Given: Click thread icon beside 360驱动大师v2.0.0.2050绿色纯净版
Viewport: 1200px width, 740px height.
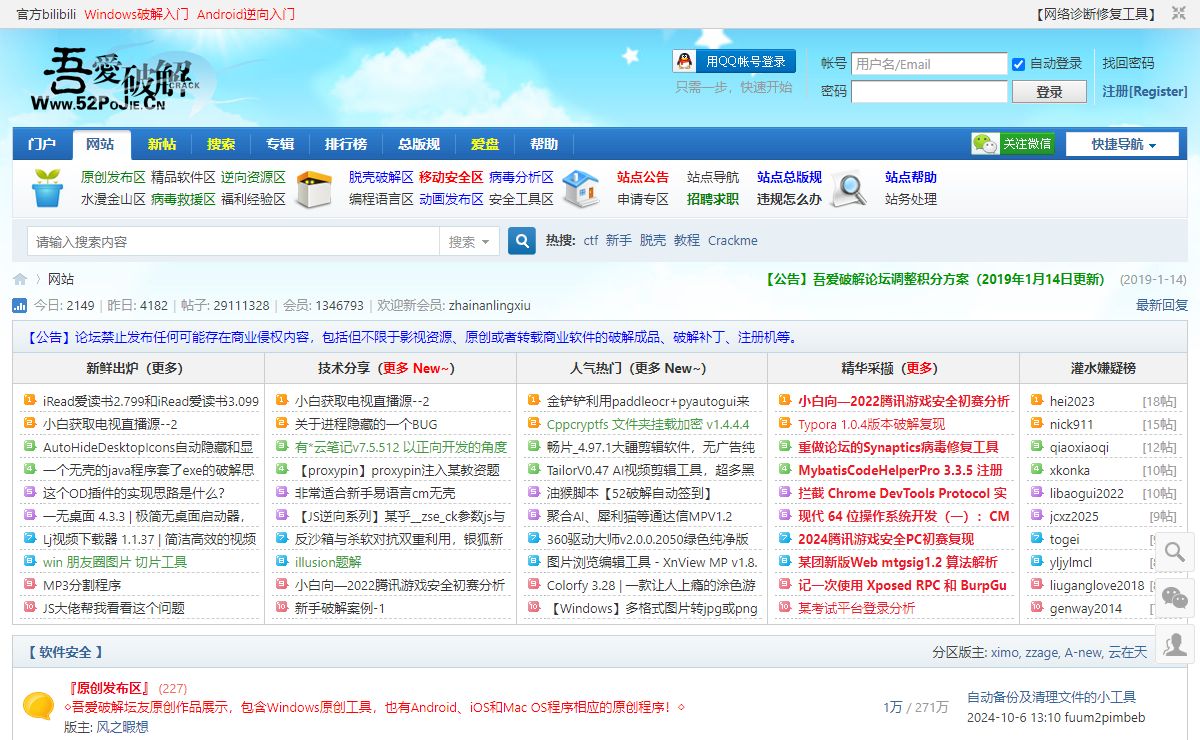Looking at the screenshot, I should 533,539.
